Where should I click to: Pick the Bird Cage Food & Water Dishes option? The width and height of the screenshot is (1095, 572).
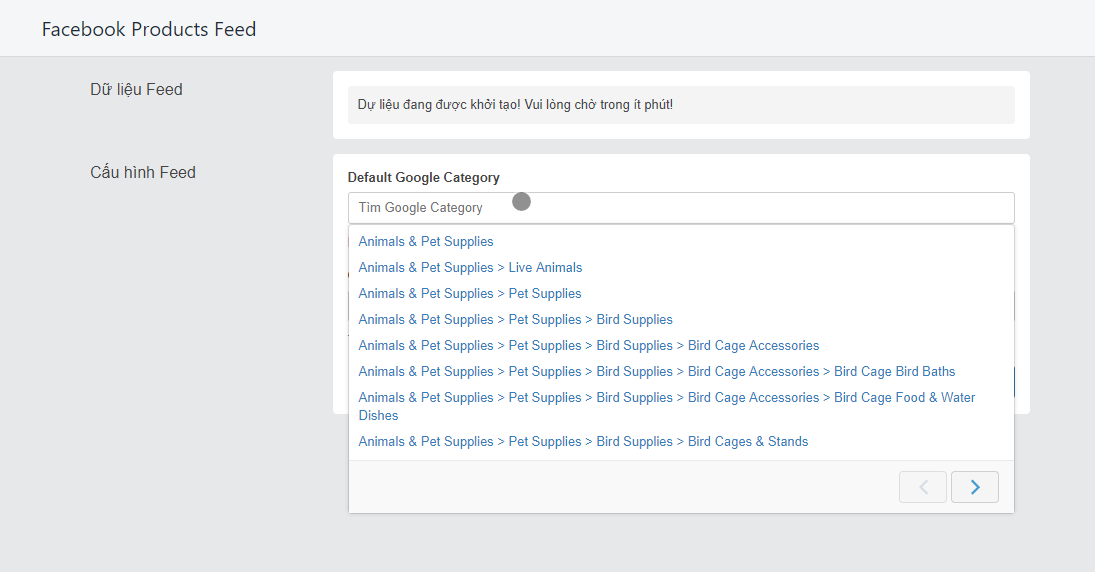[x=667, y=406]
